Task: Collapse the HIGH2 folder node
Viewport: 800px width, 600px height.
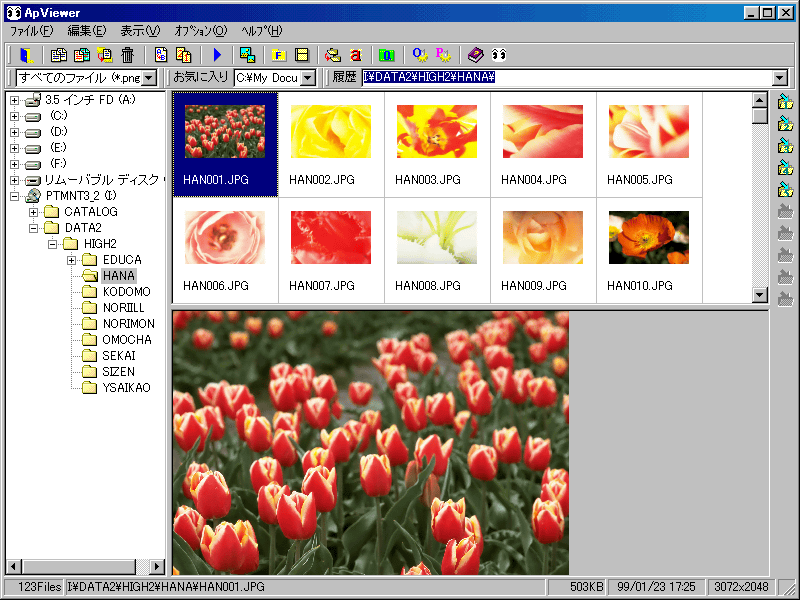Action: 53,244
